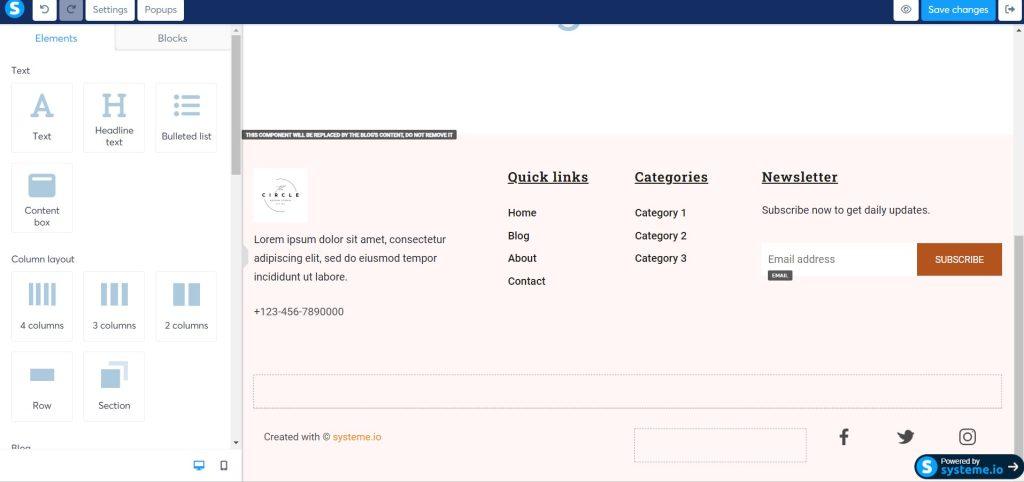Preview the page with the eye icon

(906, 10)
